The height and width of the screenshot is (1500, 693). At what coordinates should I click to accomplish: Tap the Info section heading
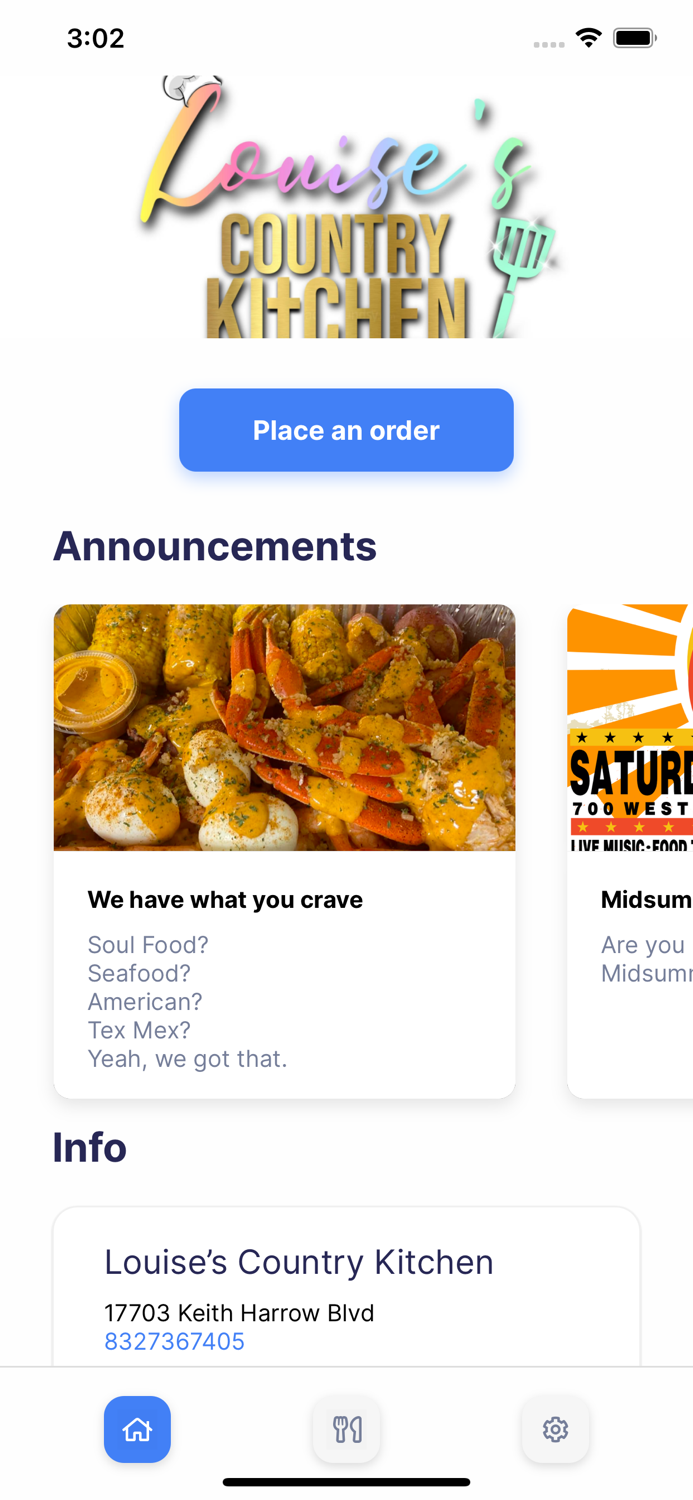pyautogui.click(x=90, y=1147)
